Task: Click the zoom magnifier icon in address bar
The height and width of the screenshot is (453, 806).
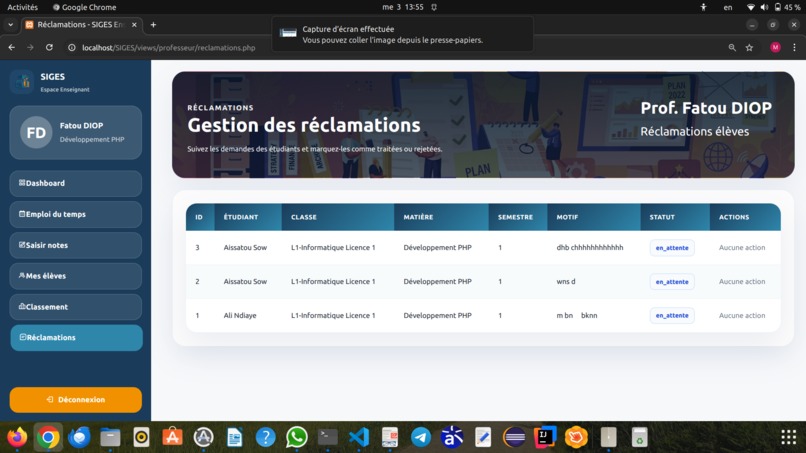Action: pyautogui.click(x=732, y=47)
